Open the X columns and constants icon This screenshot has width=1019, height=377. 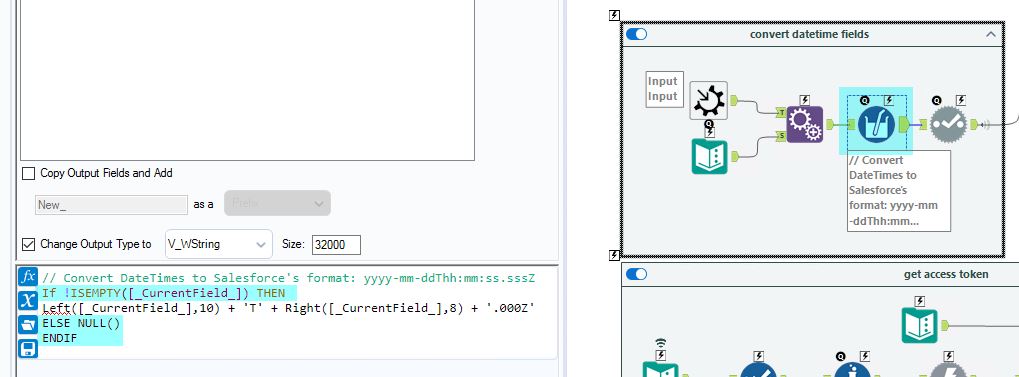point(27,300)
